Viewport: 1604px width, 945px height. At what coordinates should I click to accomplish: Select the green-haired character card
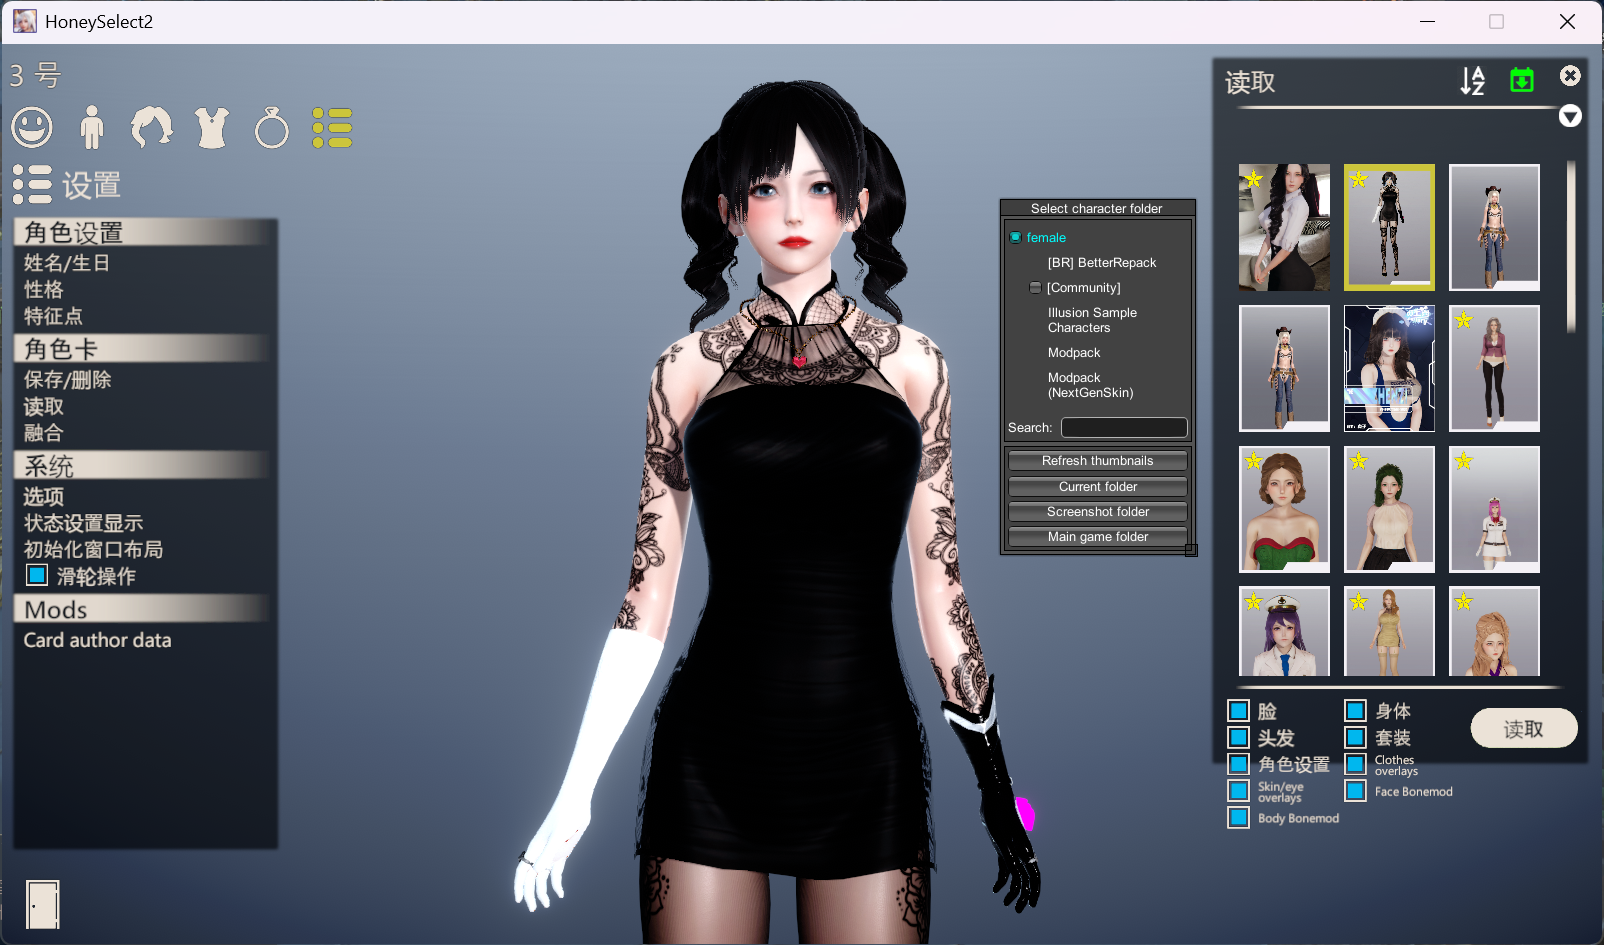click(x=1389, y=510)
